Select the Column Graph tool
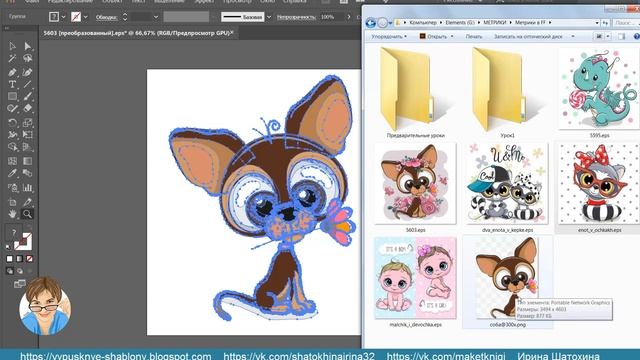The image size is (640, 360). tap(27, 188)
